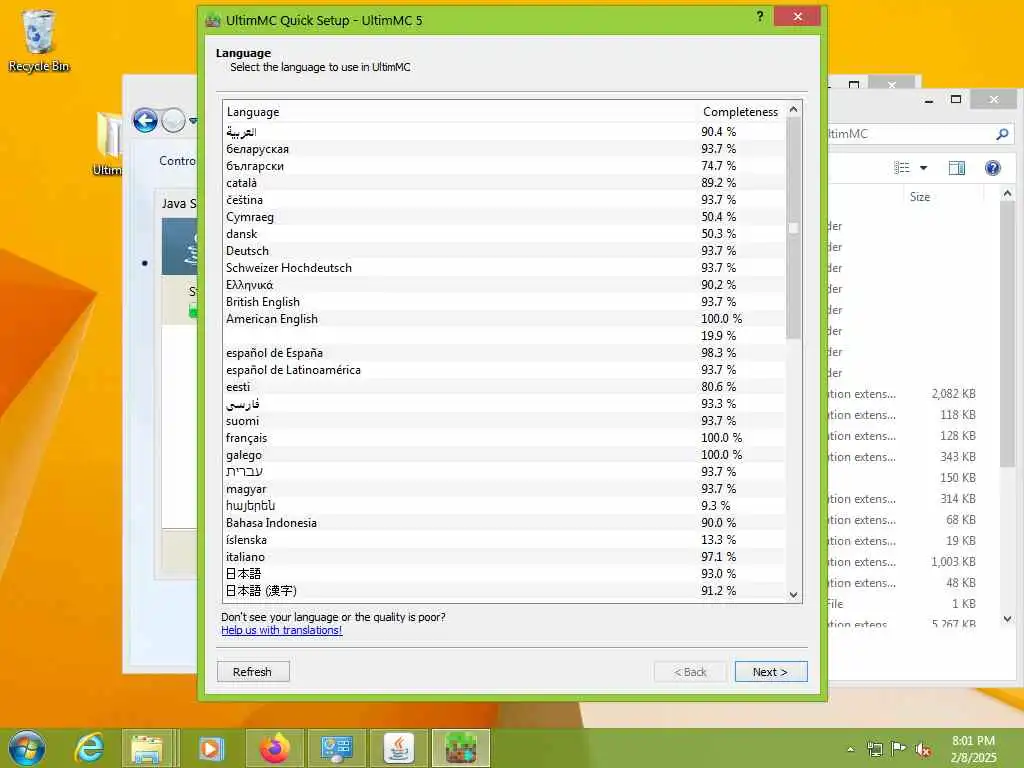Click the search magnifier in the Explorer window
This screenshot has height=768, width=1024.
point(1002,134)
